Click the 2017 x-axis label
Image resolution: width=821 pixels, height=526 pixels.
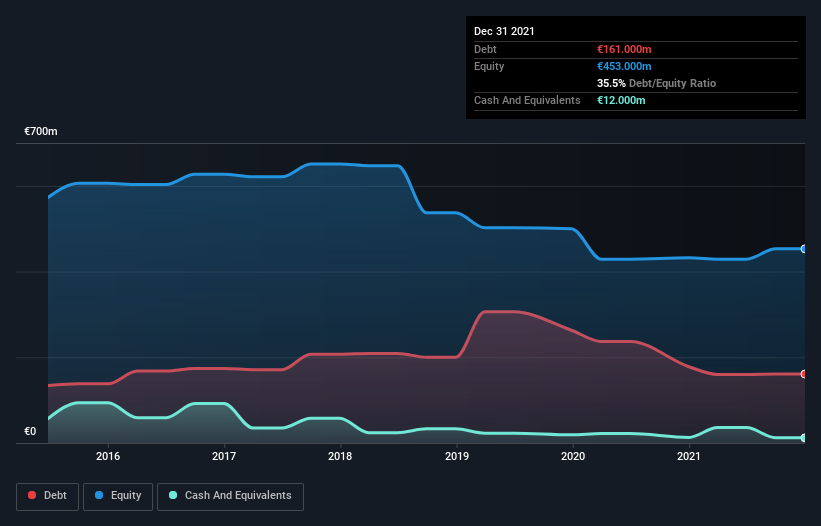pyautogui.click(x=224, y=456)
